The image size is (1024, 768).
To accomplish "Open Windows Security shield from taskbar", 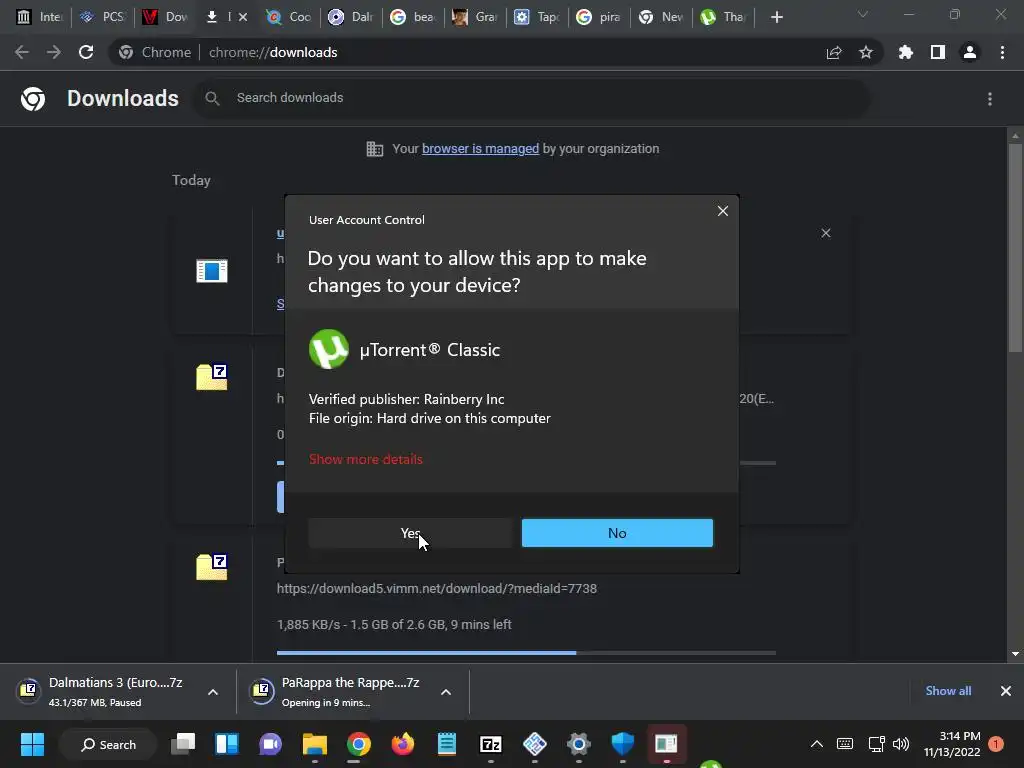I will click(x=622, y=744).
